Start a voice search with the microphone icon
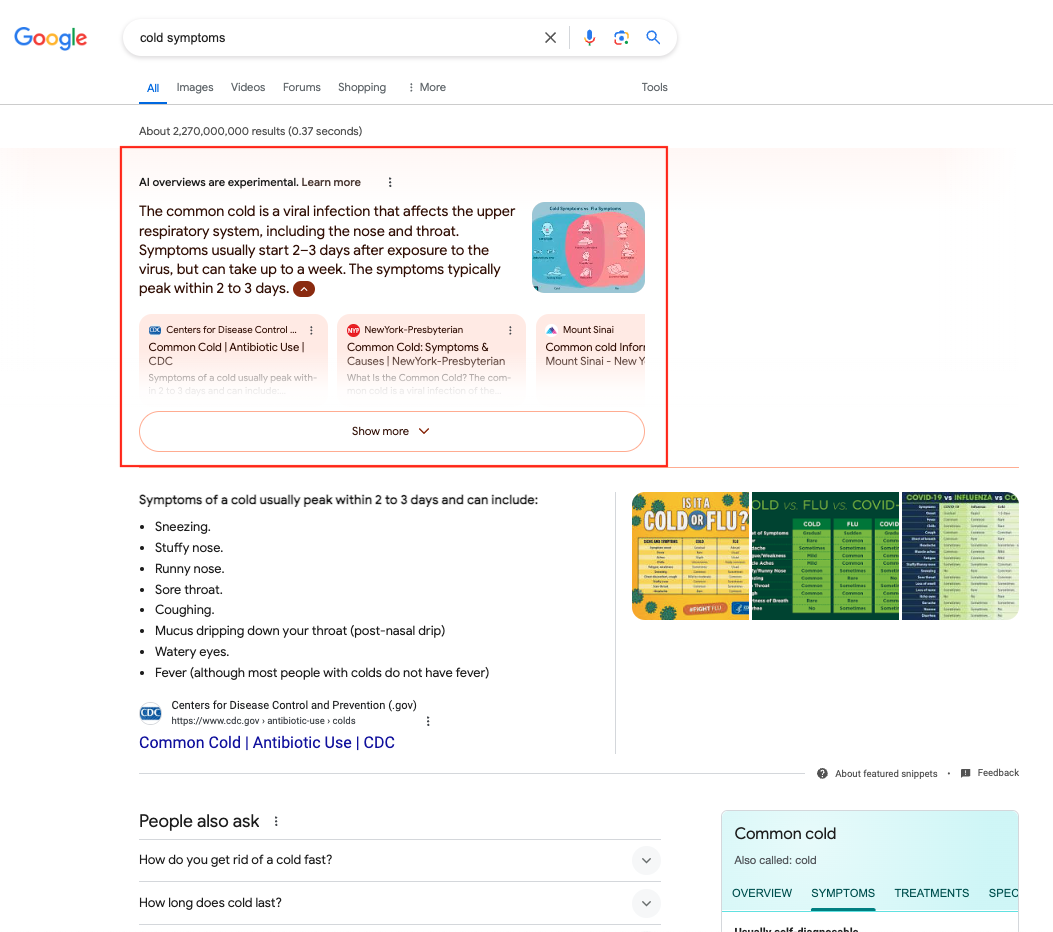 click(x=589, y=37)
